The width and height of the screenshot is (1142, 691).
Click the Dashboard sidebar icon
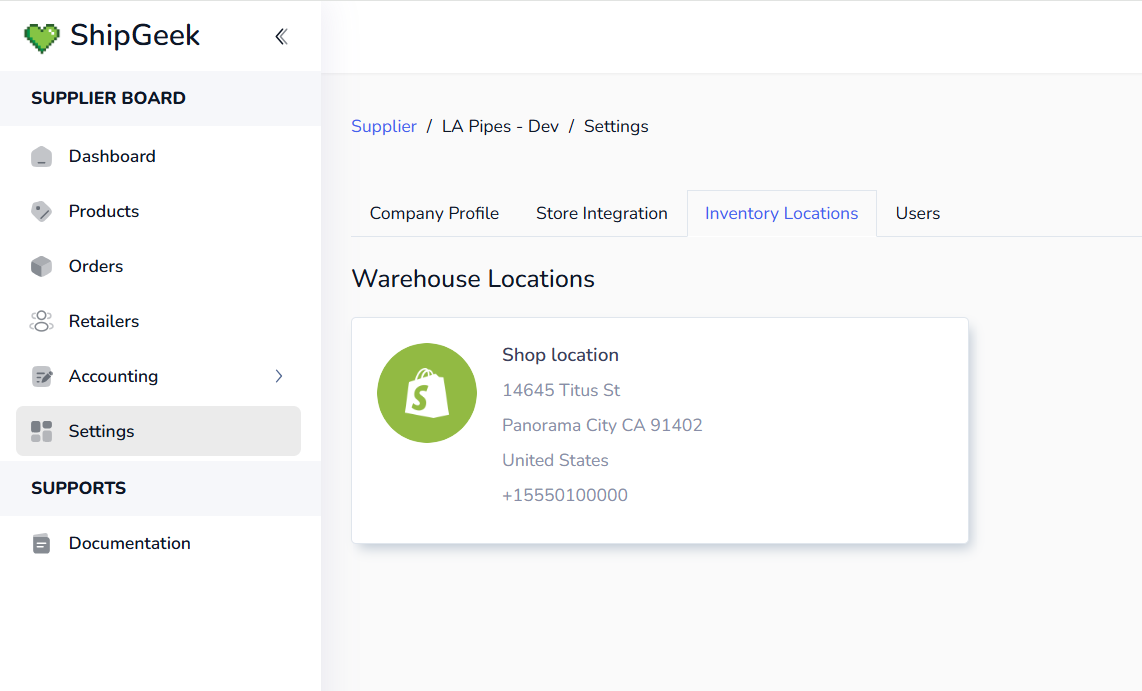point(42,157)
